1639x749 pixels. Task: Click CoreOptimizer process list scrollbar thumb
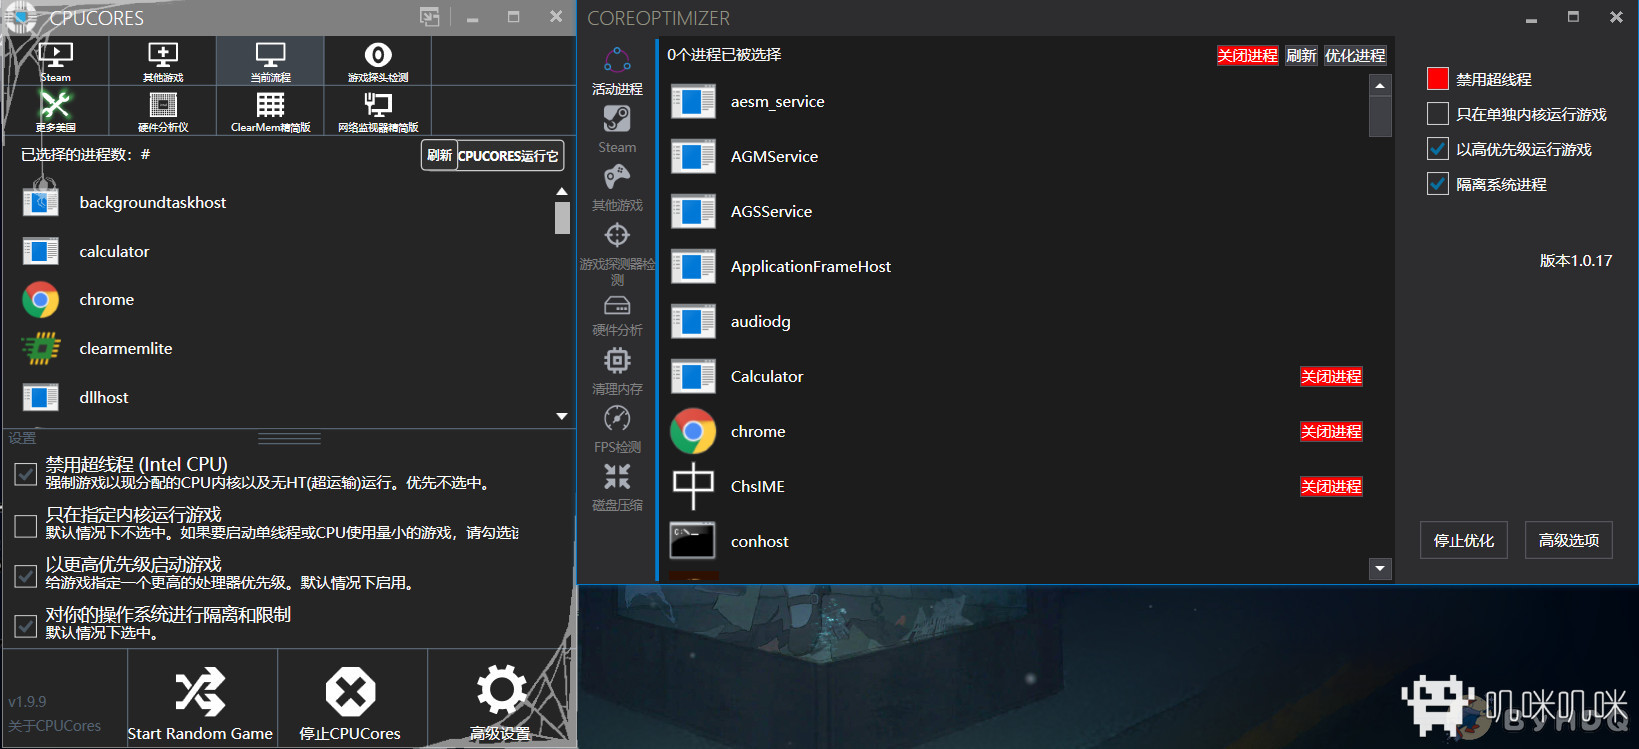1380,117
